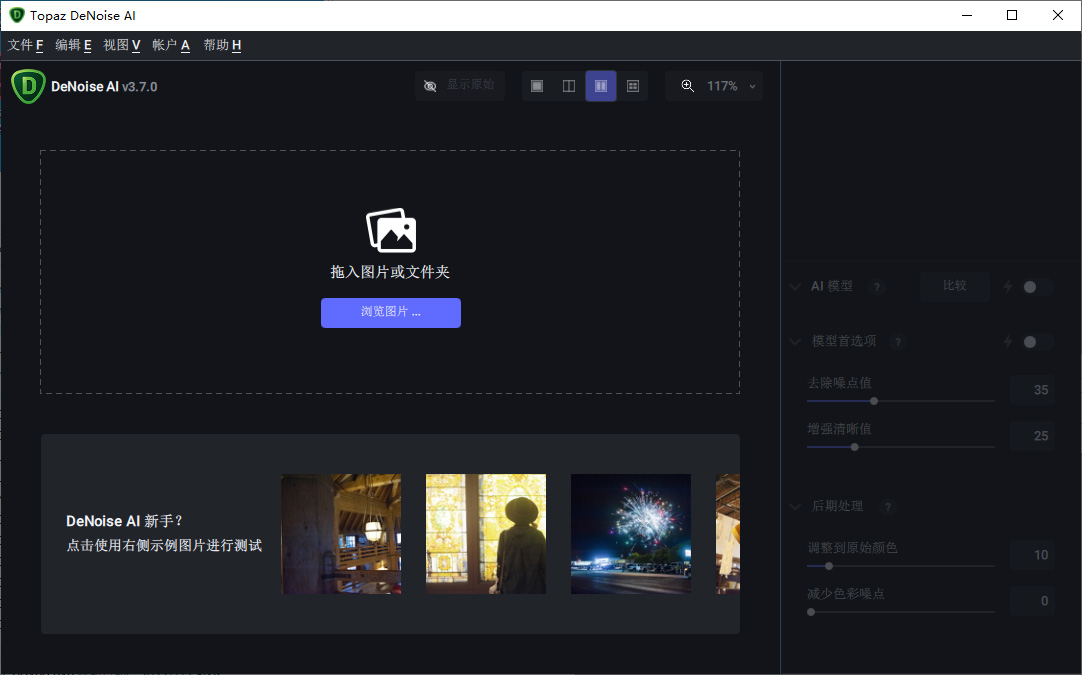Image resolution: width=1082 pixels, height=675 pixels.
Task: Click the lightning icon in the 模型首选项 row
Action: coord(1007,342)
